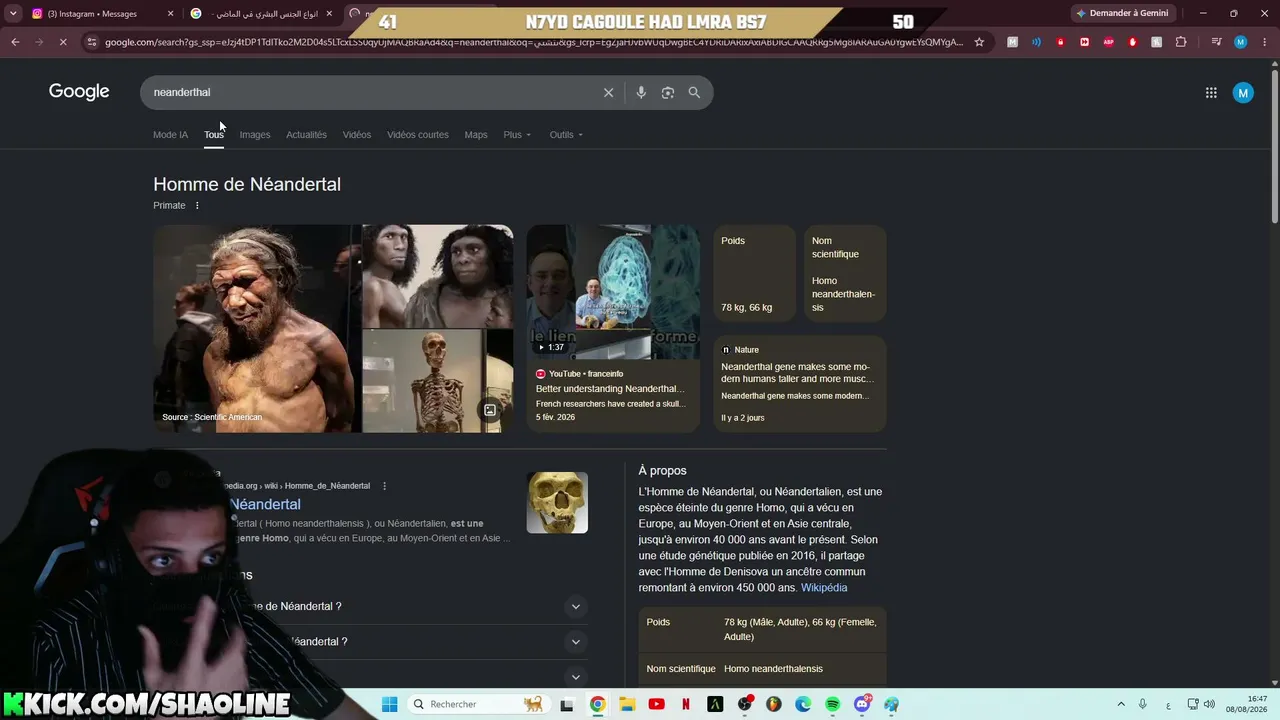This screenshot has width=1280, height=720.
Task: Open more options beside Primate label
Action: (197, 205)
